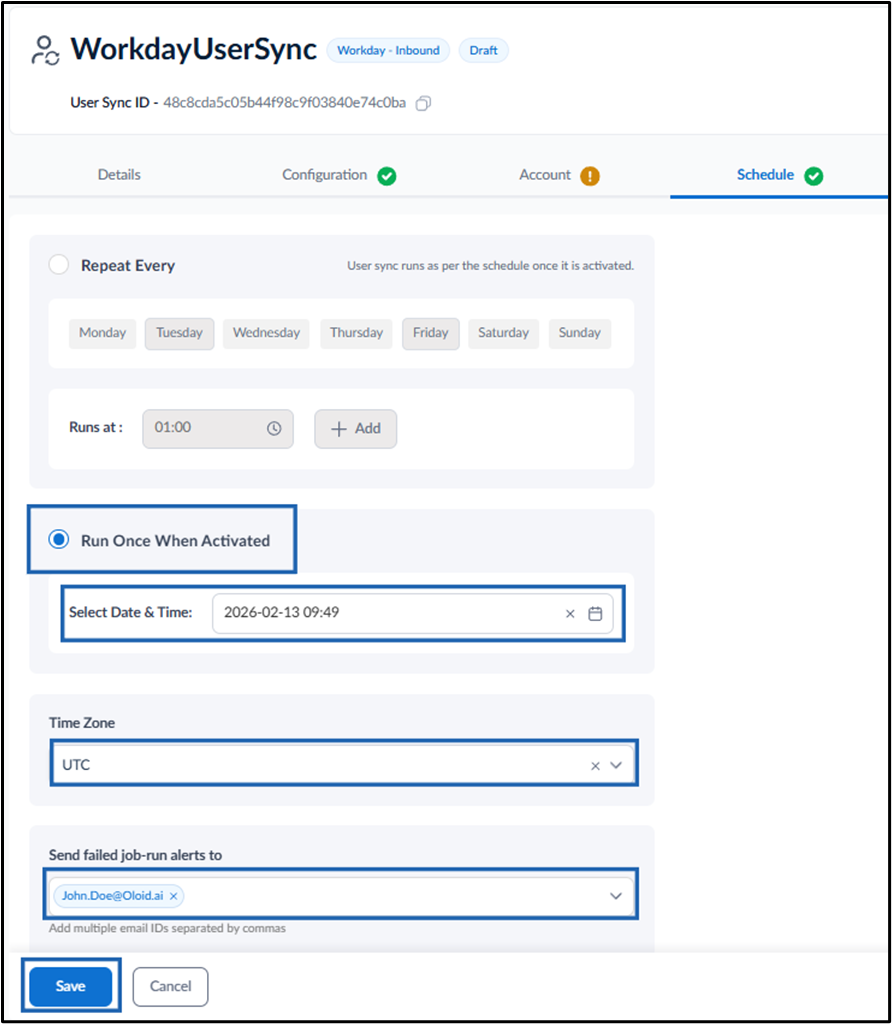Switch to the Configuration tab

click(x=325, y=174)
